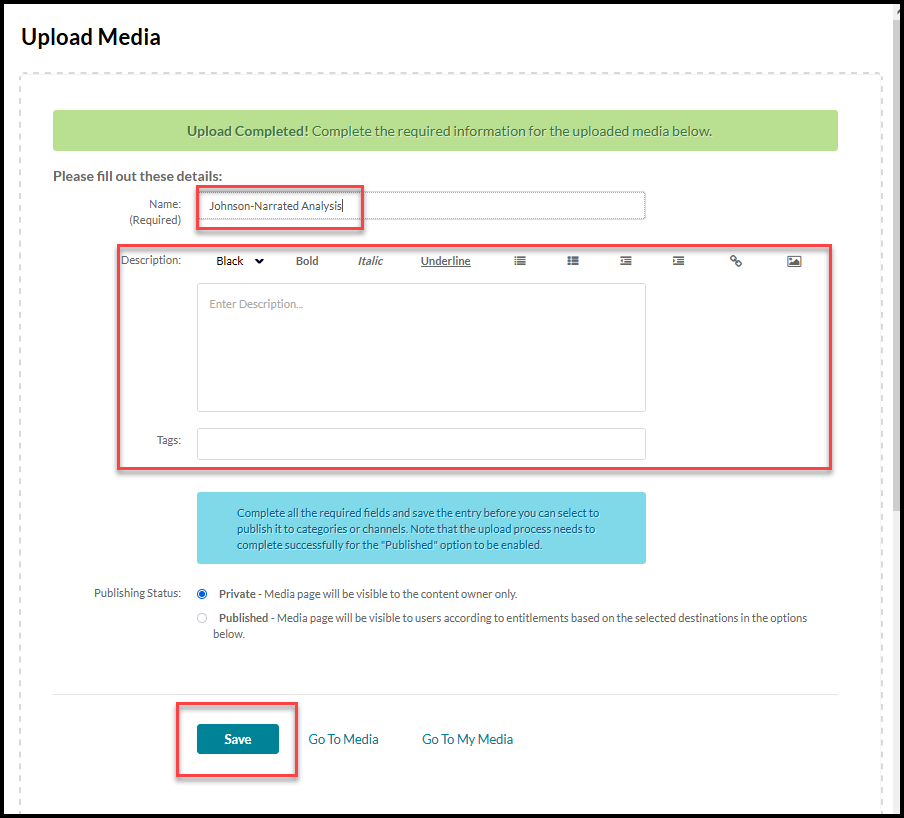Select the Private publishing status option
This screenshot has width=904, height=818.
point(202,594)
